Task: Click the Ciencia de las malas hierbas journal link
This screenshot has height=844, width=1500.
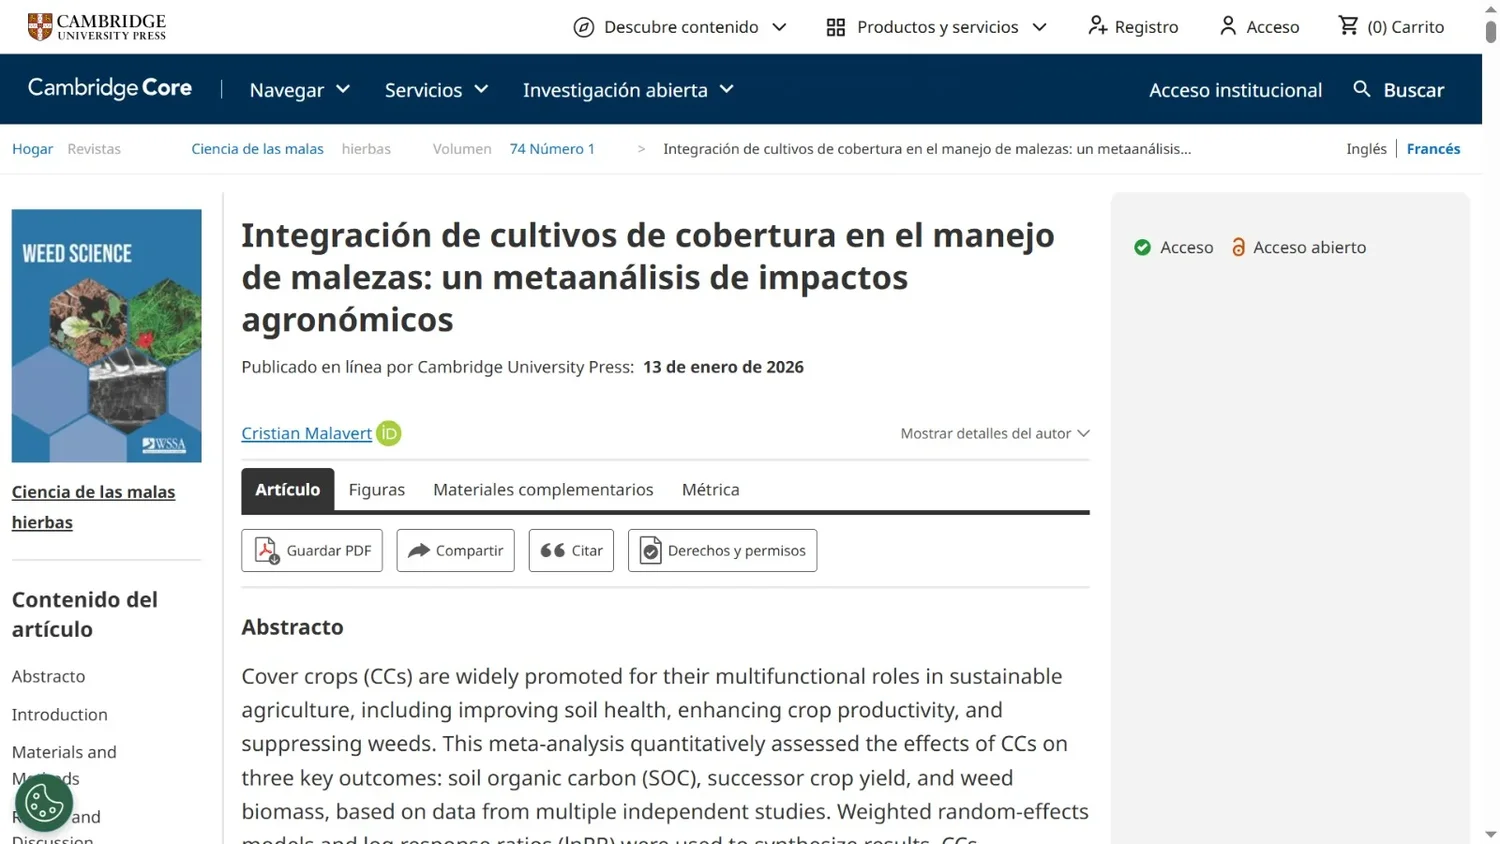Action: coord(93,507)
